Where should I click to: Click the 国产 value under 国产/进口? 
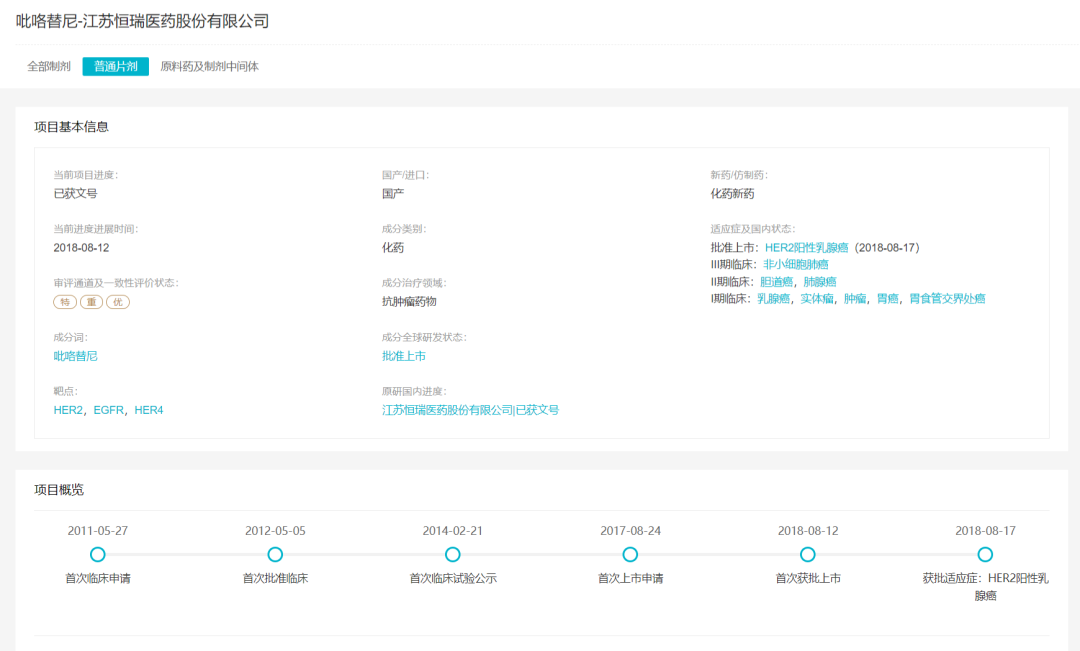click(x=393, y=194)
